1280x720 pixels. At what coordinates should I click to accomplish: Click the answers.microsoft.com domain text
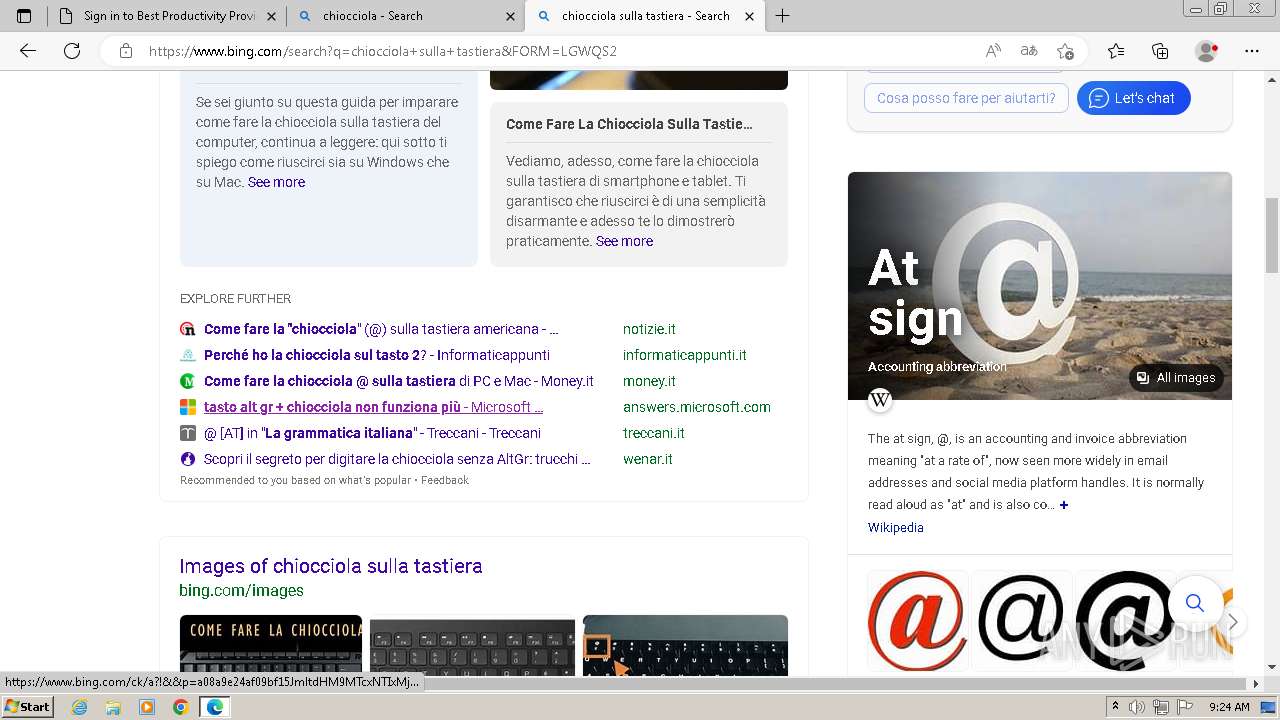pyautogui.click(x=696, y=407)
